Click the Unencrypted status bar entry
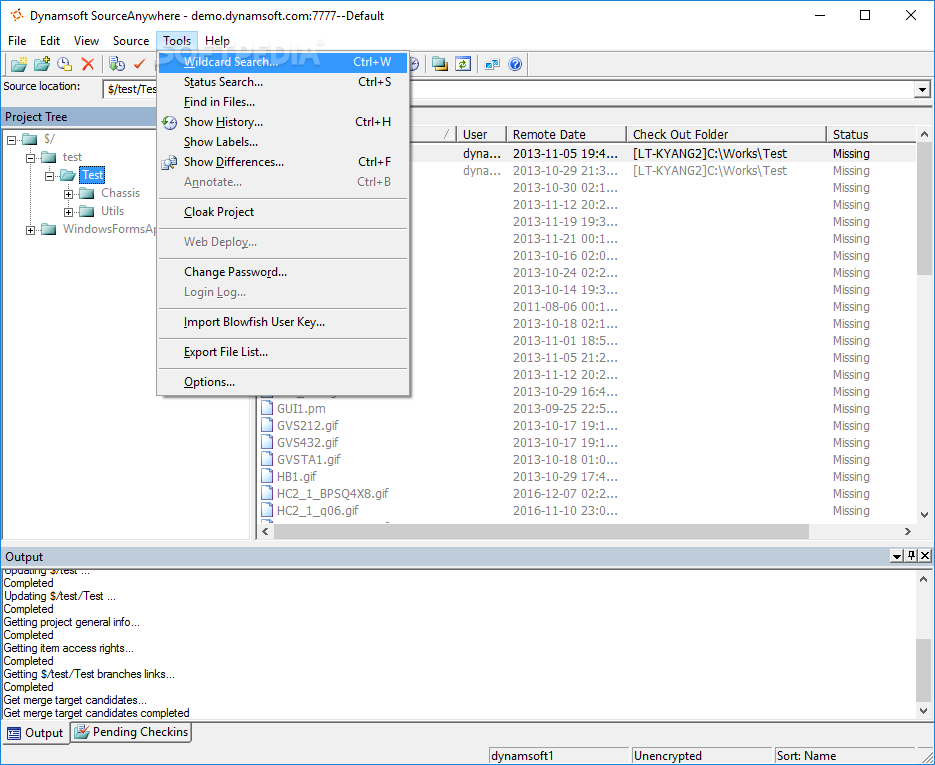 (701, 756)
